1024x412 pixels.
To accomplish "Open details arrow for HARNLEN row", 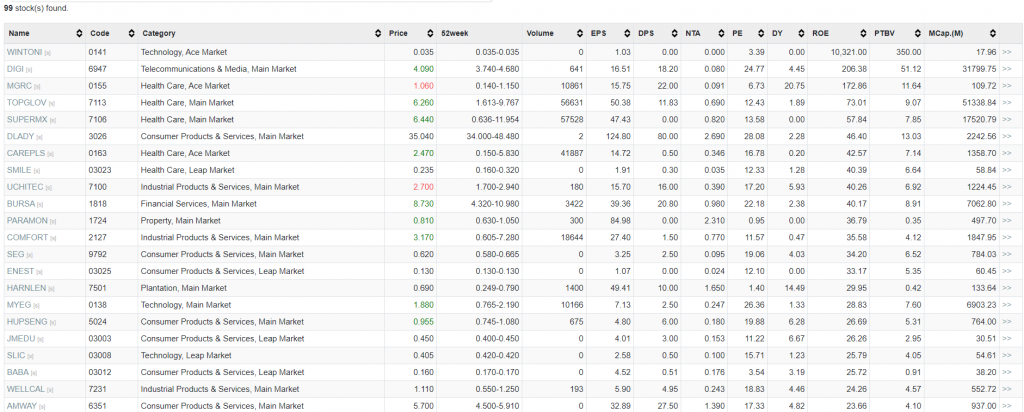I will pyautogui.click(x=1006, y=288).
